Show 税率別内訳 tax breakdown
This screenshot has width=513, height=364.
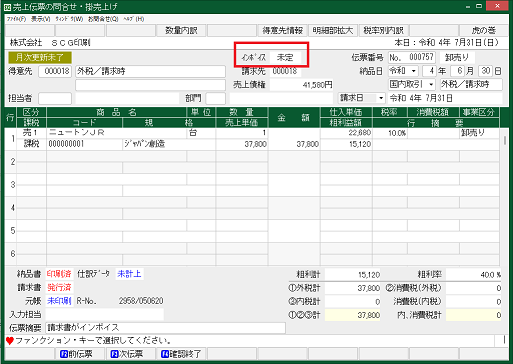(x=383, y=31)
